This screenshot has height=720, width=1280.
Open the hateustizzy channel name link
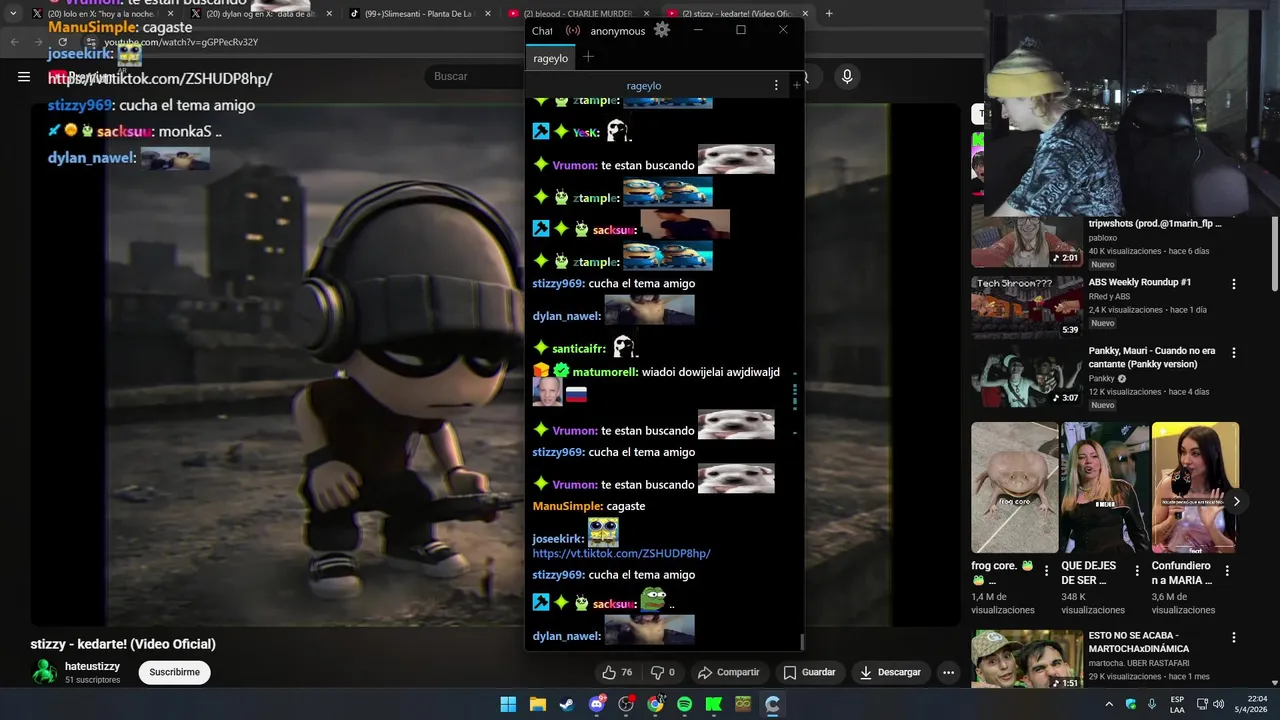92,666
